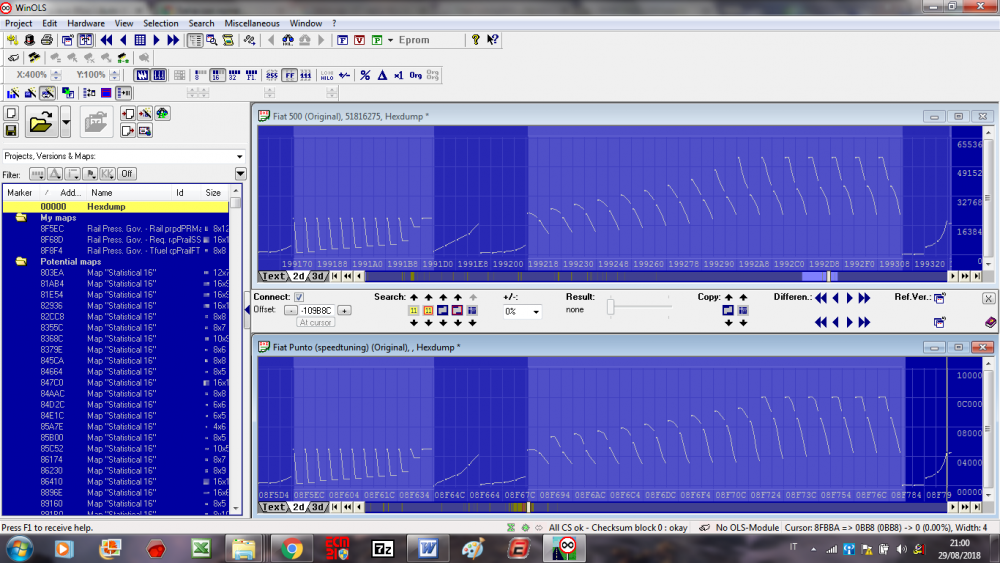Click the export file icon with red arrow
This screenshot has width=1000, height=563.
tap(128, 130)
